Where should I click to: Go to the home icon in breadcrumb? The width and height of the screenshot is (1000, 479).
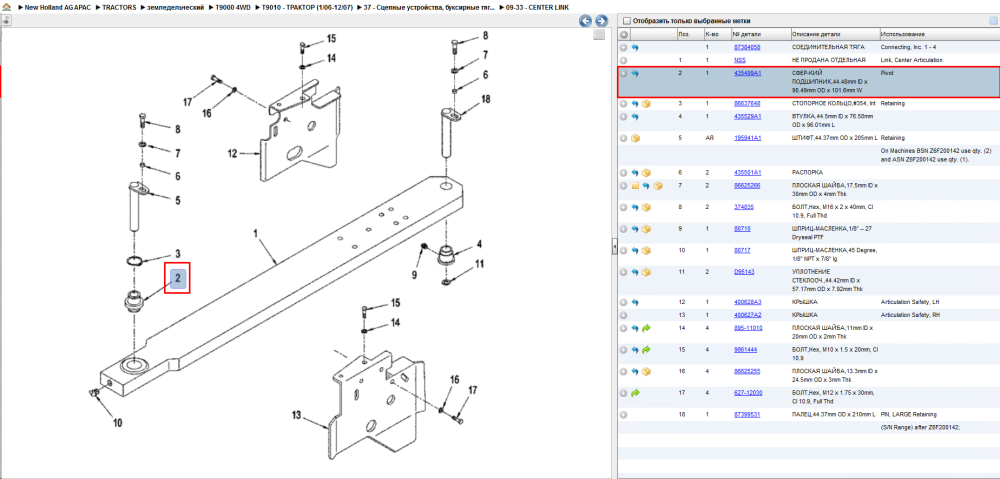pyautogui.click(x=6, y=6)
